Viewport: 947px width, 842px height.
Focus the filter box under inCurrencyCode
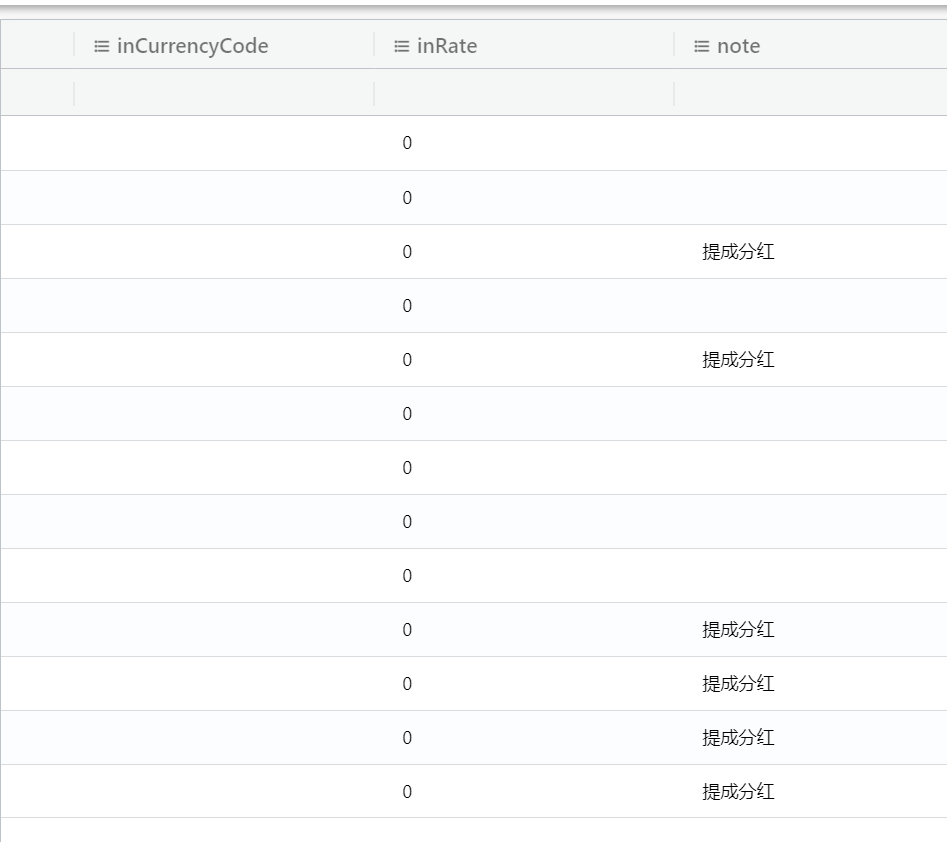[224, 94]
